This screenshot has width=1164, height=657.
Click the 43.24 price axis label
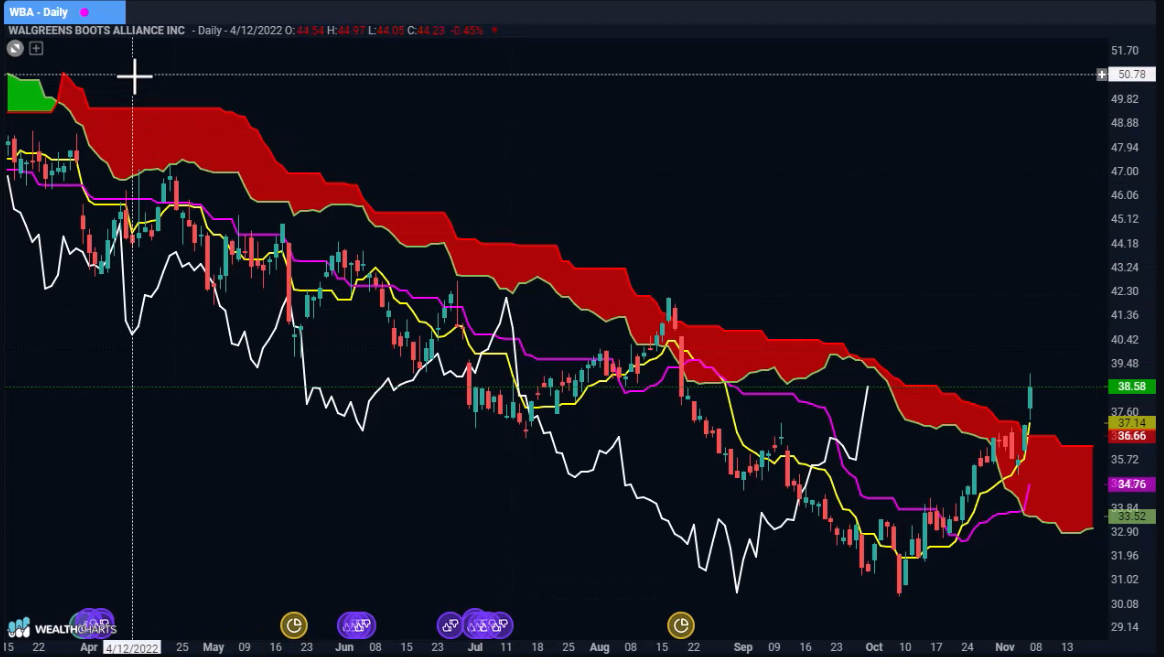click(x=1125, y=267)
